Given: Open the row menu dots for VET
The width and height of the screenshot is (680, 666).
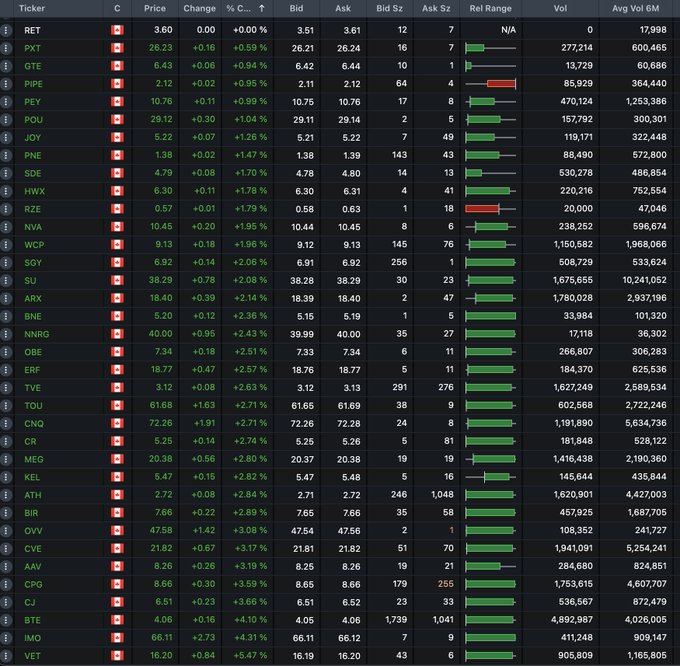Looking at the screenshot, I should (x=6, y=656).
